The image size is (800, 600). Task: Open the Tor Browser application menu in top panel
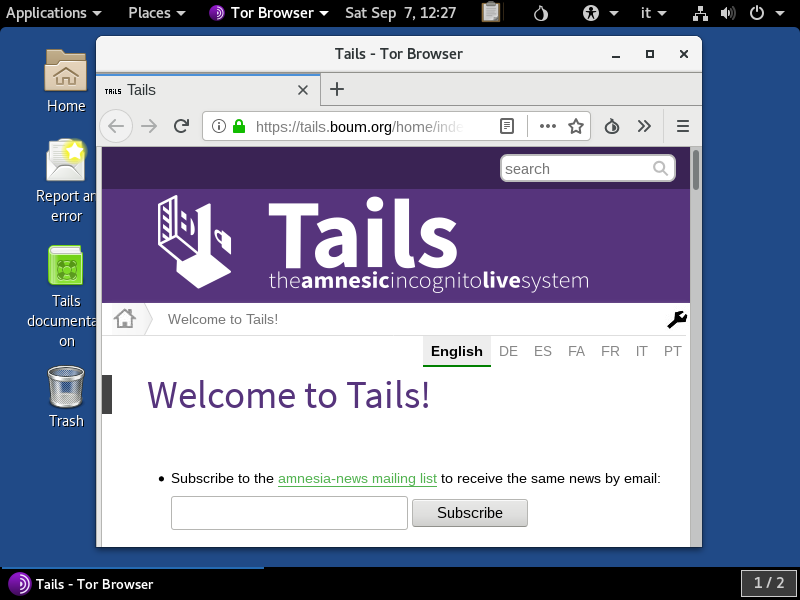269,13
